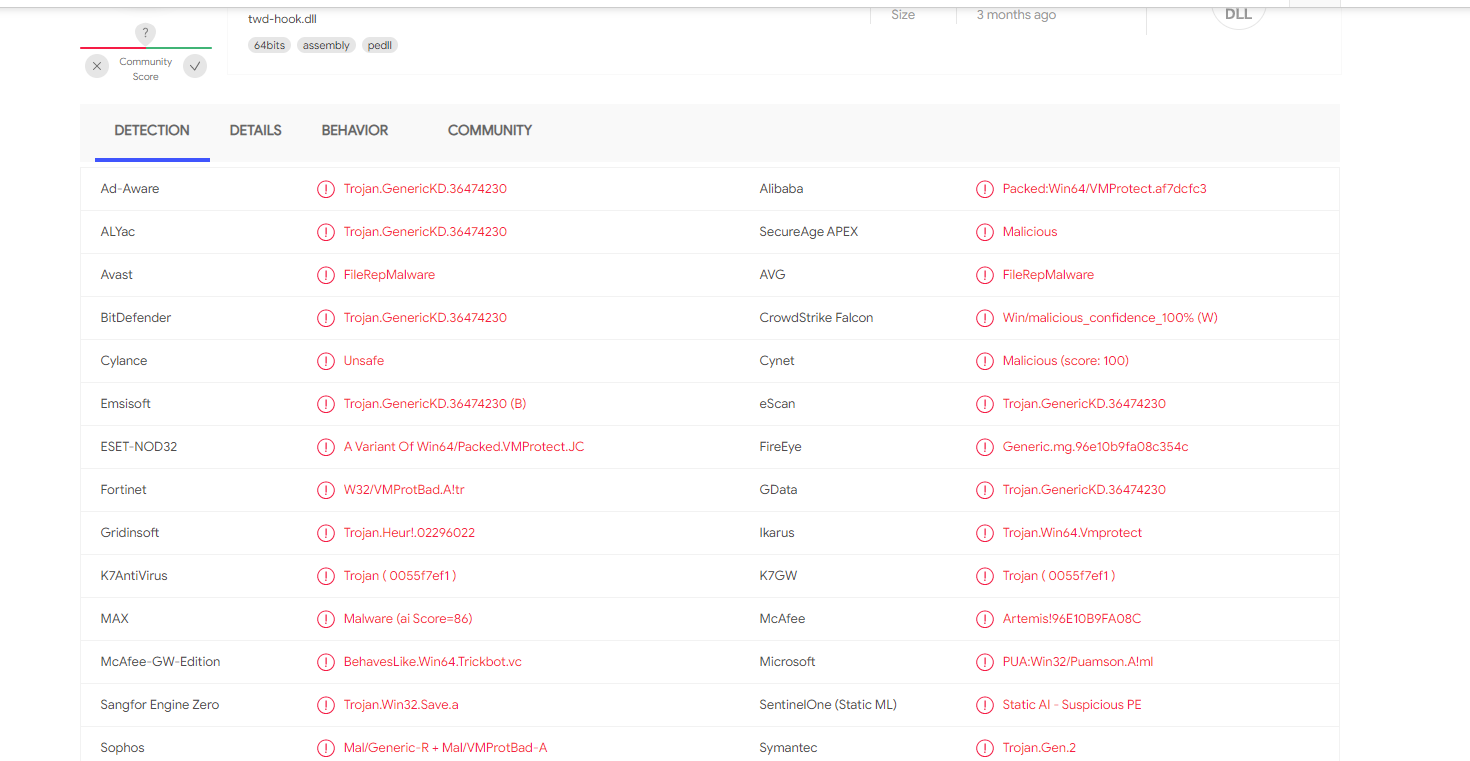1470x761 pixels.
Task: Click the alert icon in the Alibaba row
Action: point(985,189)
